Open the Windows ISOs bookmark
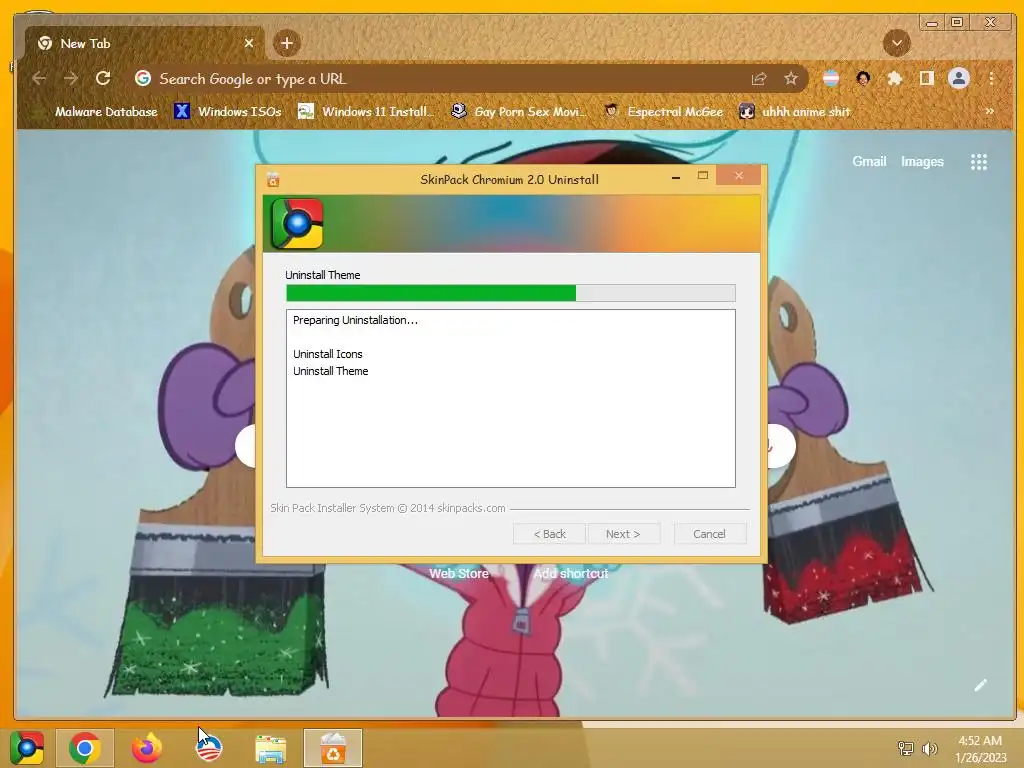1024x768 pixels. coord(228,112)
